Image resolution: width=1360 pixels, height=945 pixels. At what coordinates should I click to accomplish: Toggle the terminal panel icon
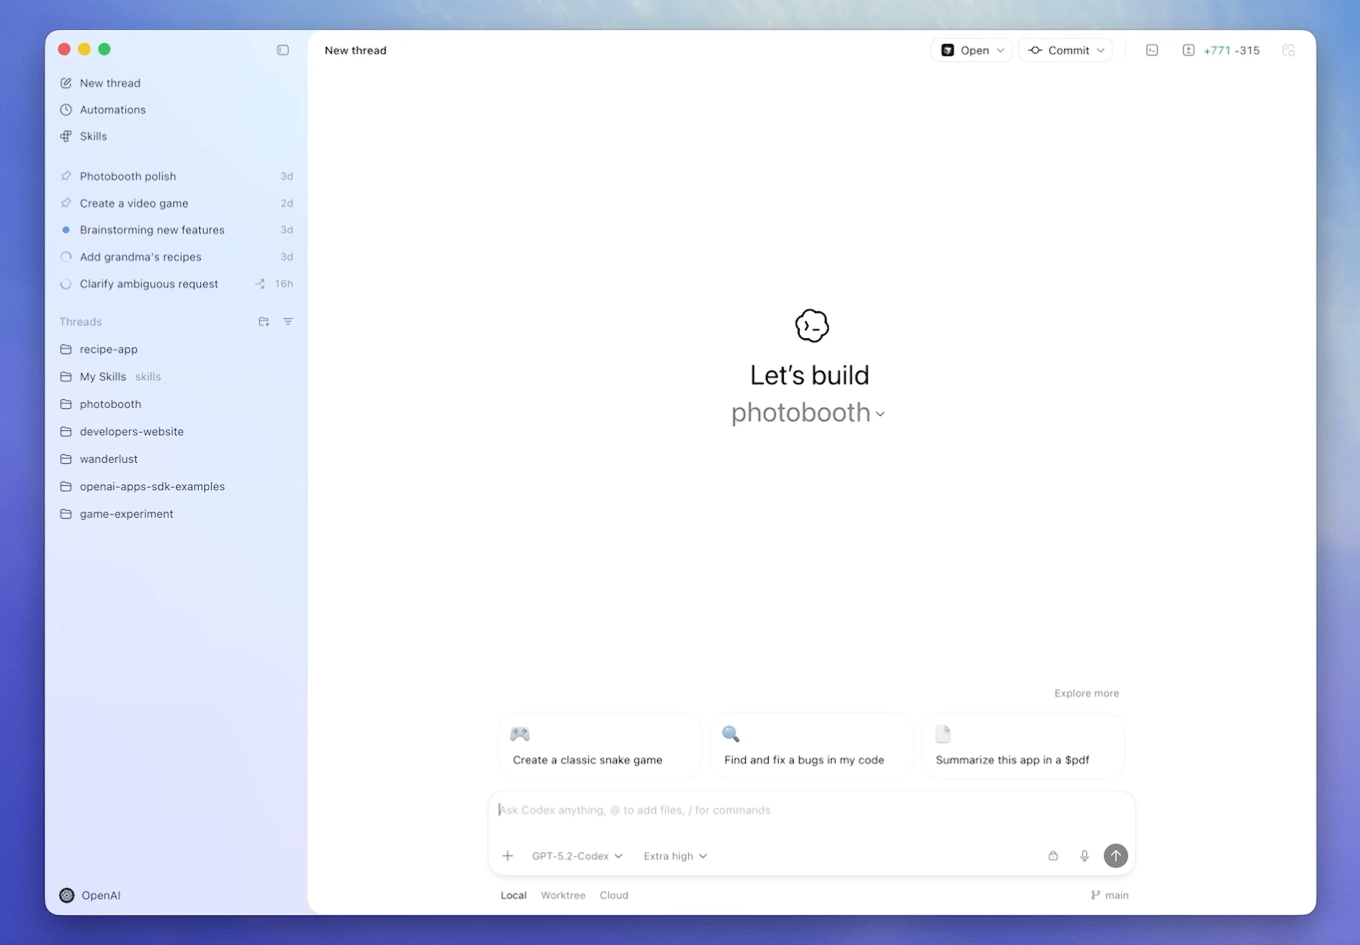click(1152, 50)
